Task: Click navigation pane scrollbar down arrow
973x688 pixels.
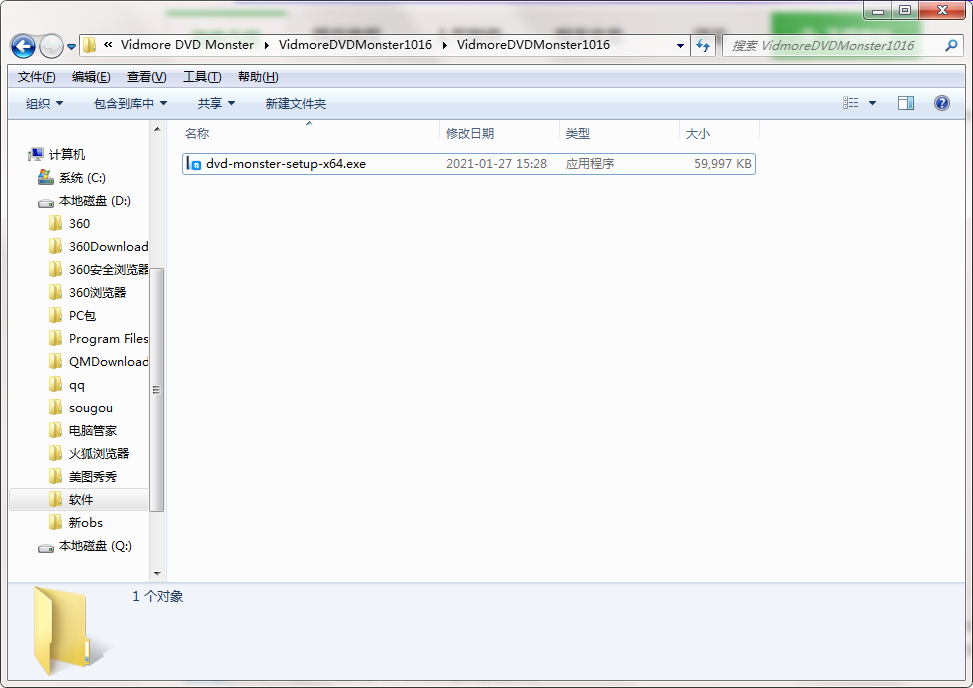Action: point(157,573)
